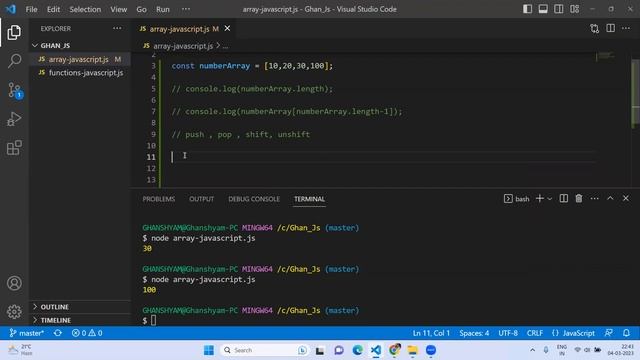Click Spaces: 4 indentation setting

coord(474,333)
